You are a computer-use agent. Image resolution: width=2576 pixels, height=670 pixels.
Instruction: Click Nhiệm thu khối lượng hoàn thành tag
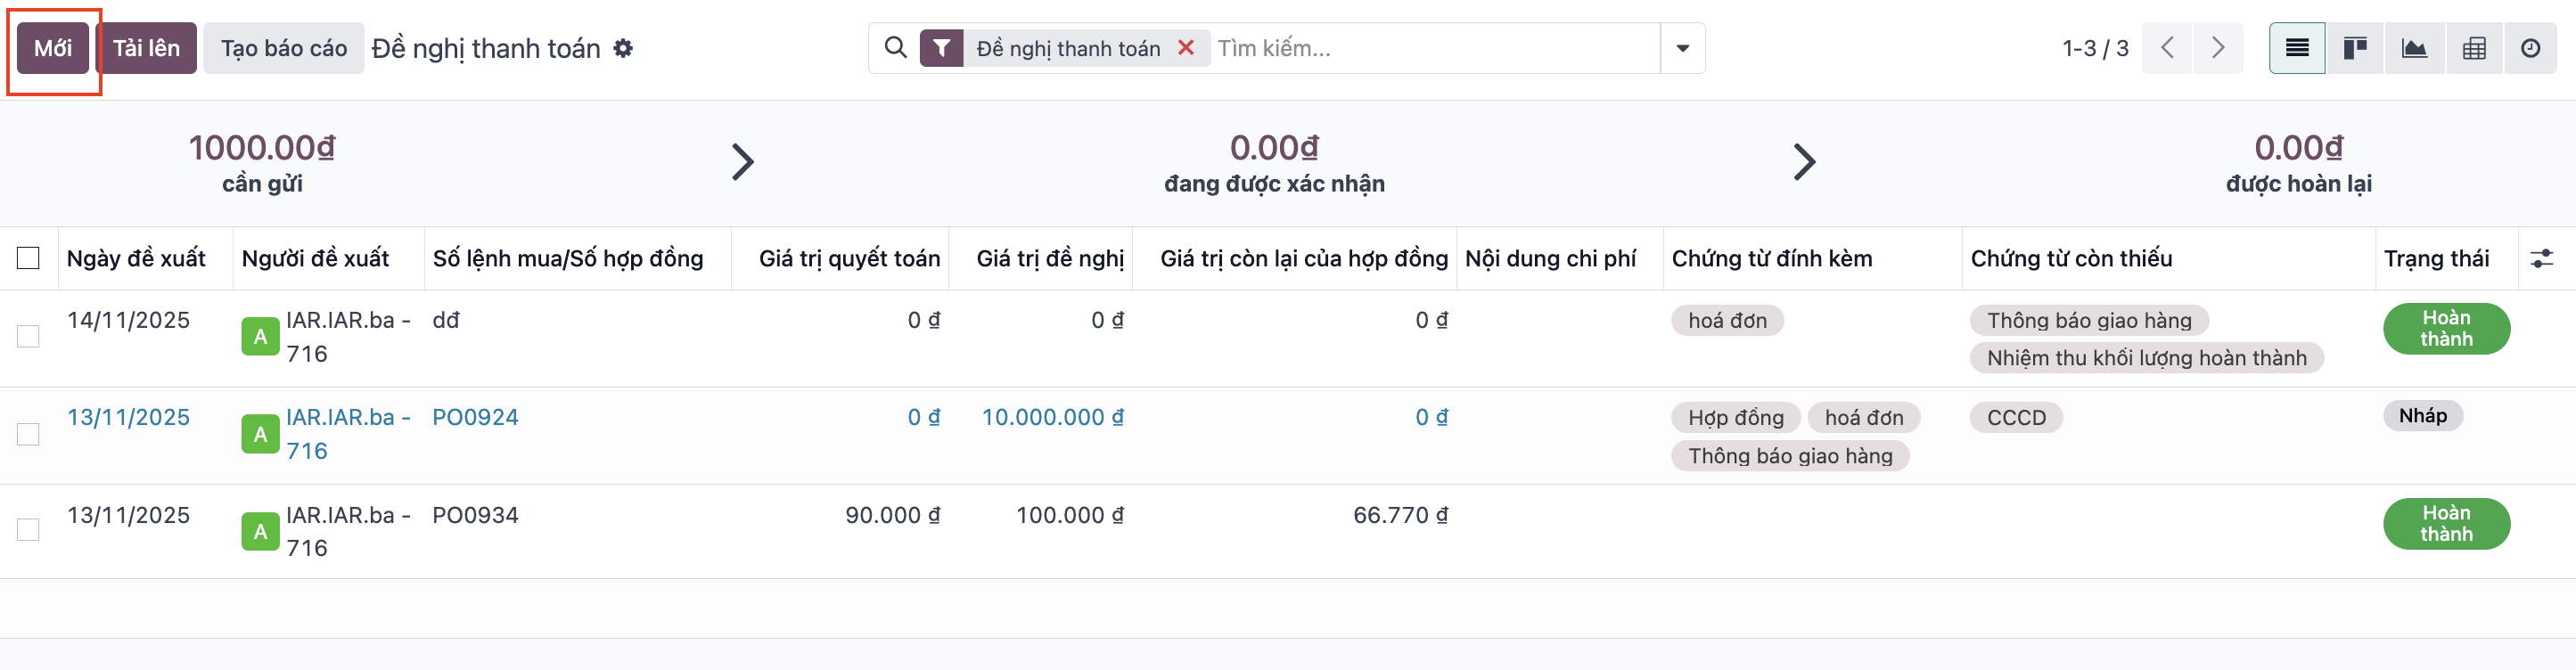click(x=2146, y=358)
